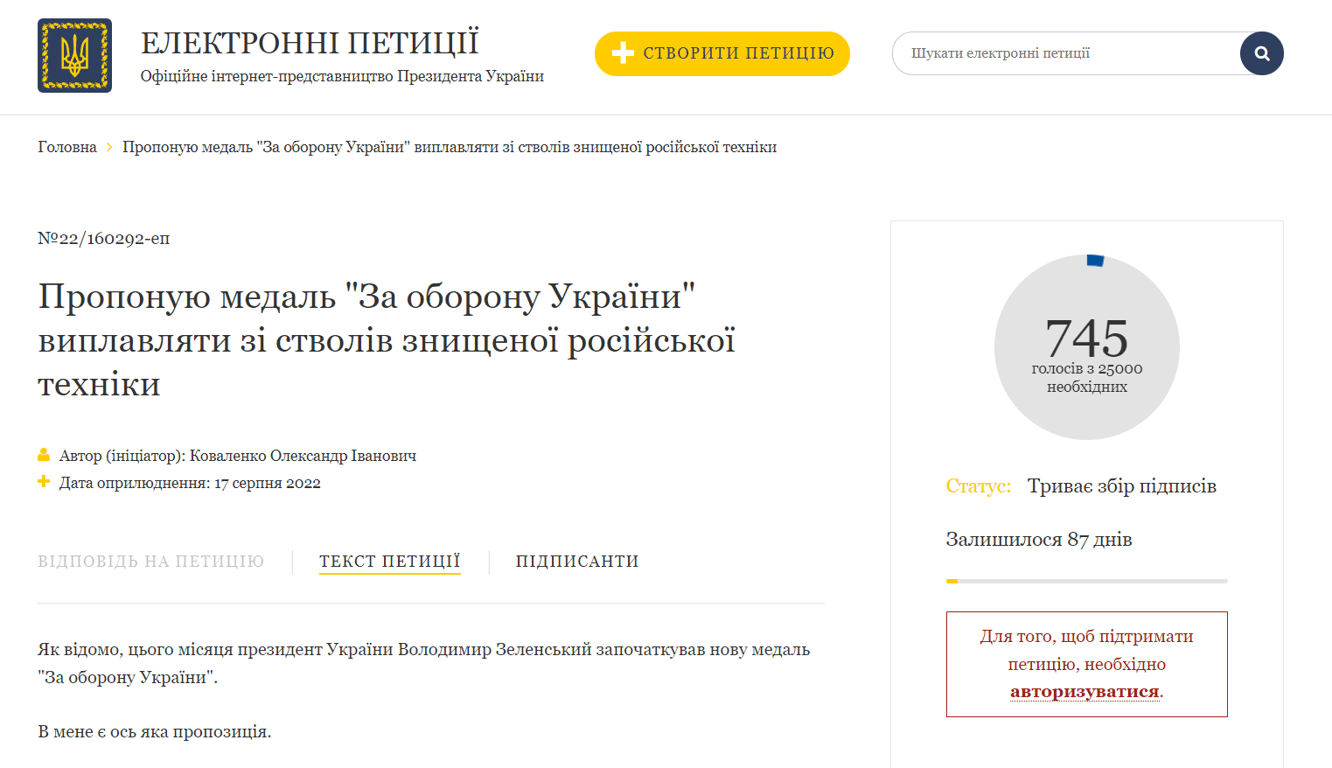Open the Головна breadcrumb link

point(66,146)
